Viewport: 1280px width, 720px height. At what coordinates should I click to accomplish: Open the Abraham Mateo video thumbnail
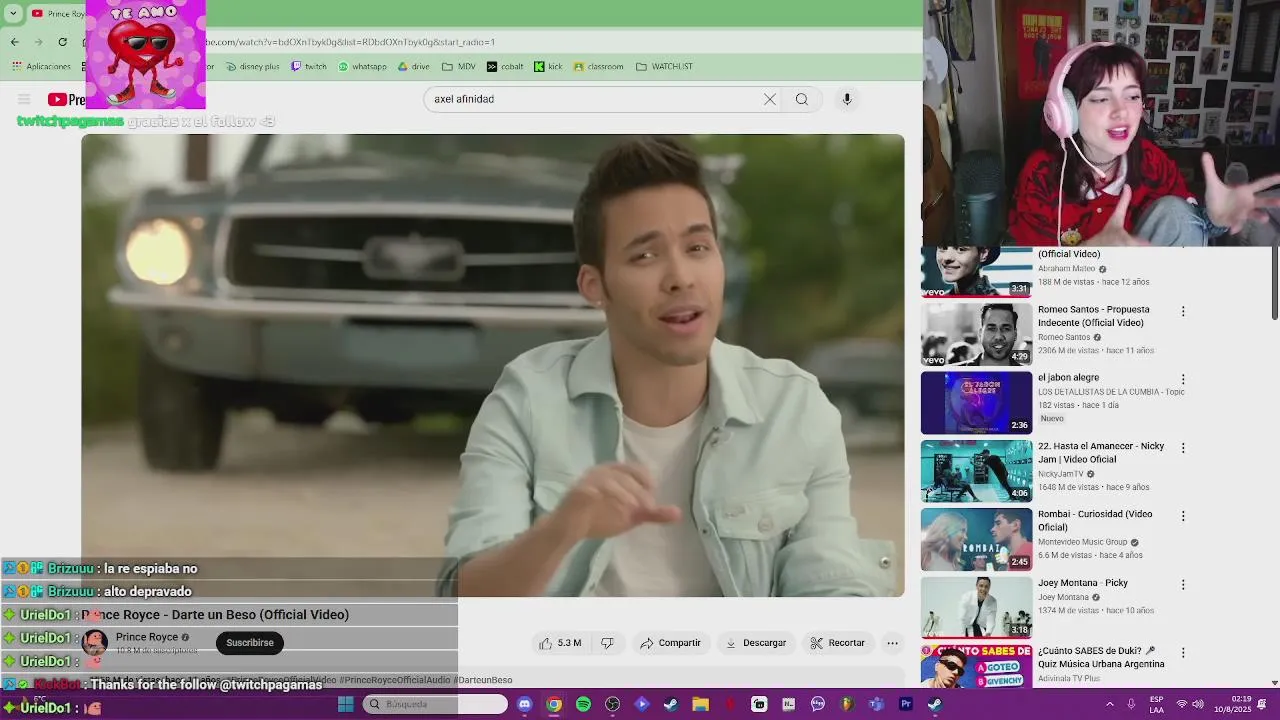(x=976, y=272)
